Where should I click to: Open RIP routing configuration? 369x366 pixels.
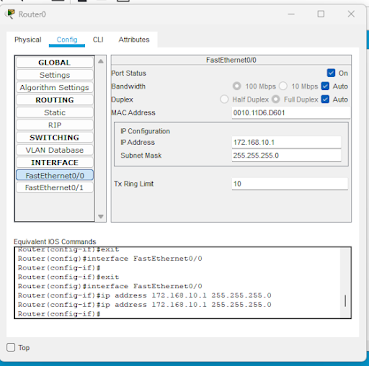pyautogui.click(x=55, y=125)
